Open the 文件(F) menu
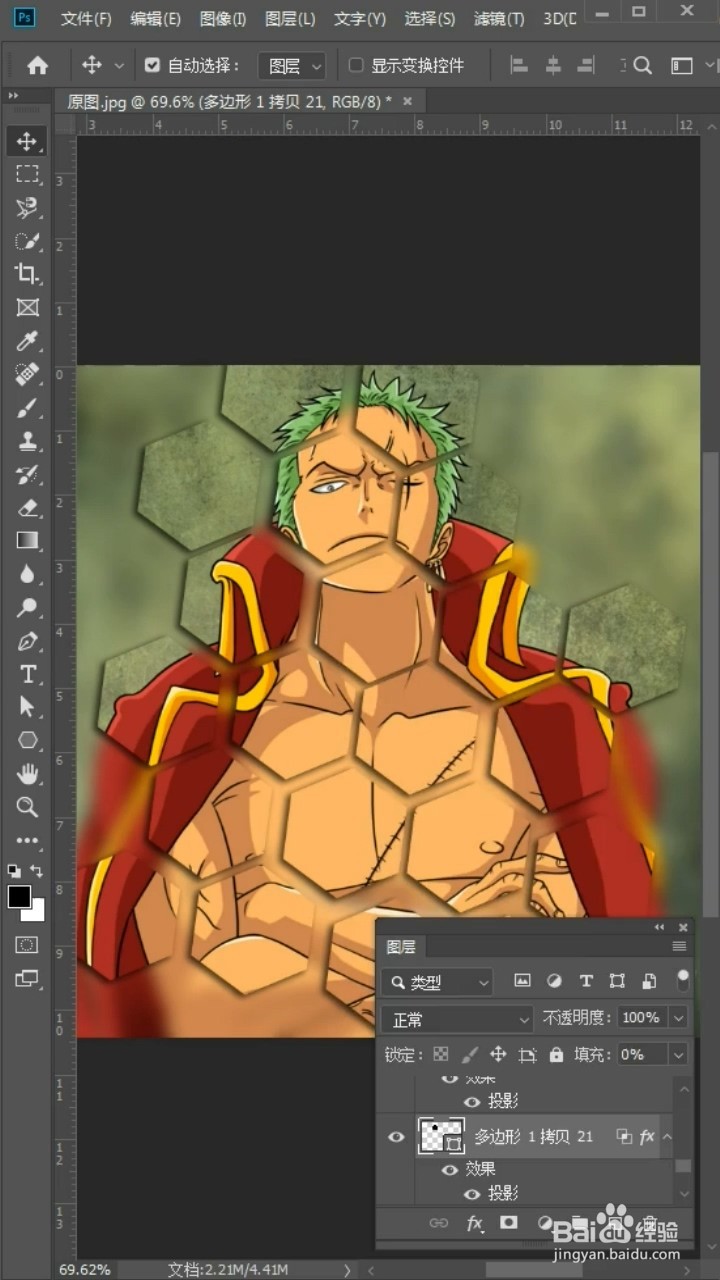Viewport: 720px width, 1280px height. (86, 19)
